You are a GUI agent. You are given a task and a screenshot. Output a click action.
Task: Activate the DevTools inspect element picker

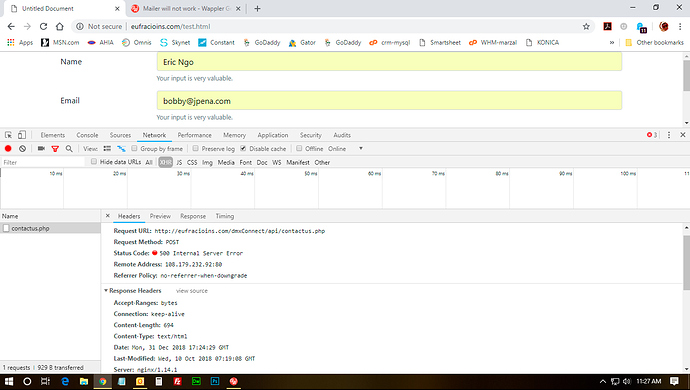tap(8, 135)
